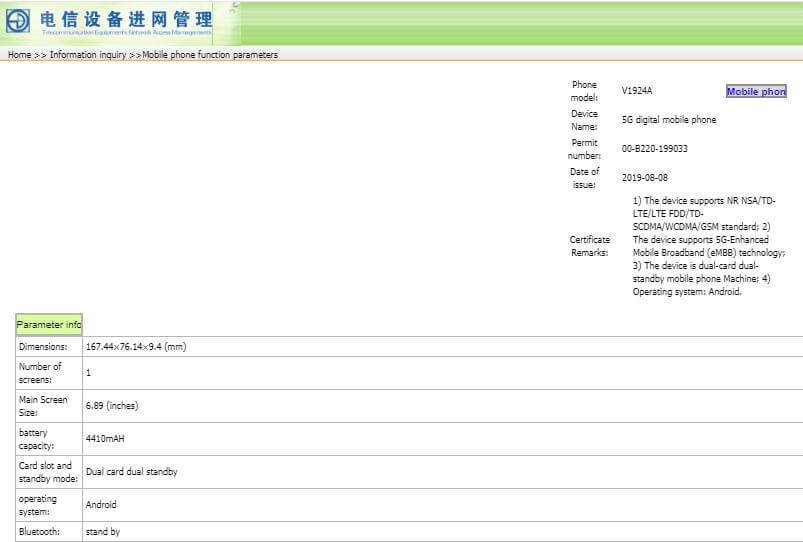Viewport: 803px width, 542px height.
Task: Select device name 5G digital mobile phone
Action: tap(669, 120)
